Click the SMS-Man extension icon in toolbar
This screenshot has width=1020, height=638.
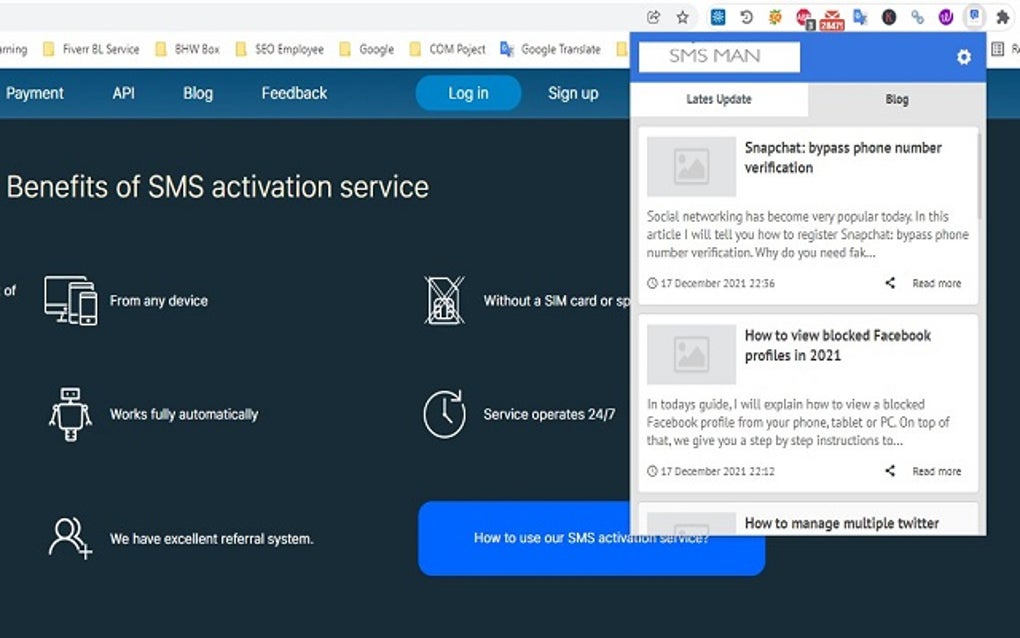tap(972, 16)
